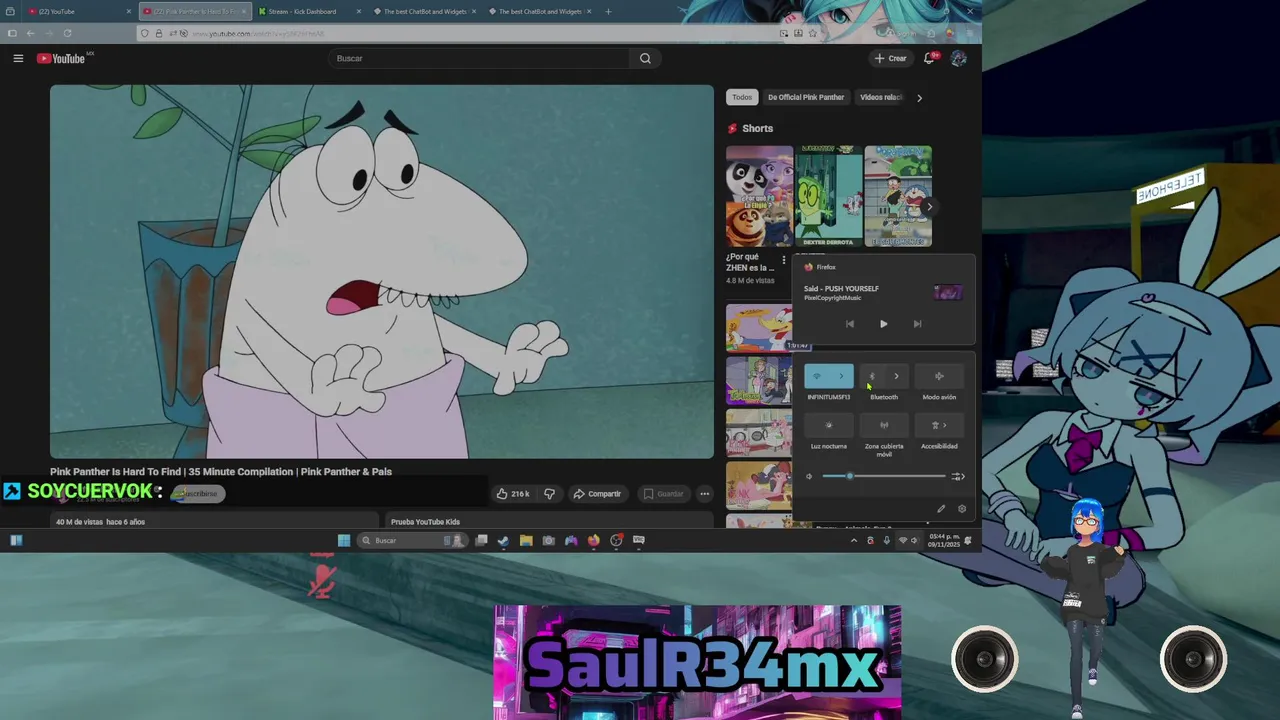
Task: Open the video's three-dot more actions
Action: [704, 494]
